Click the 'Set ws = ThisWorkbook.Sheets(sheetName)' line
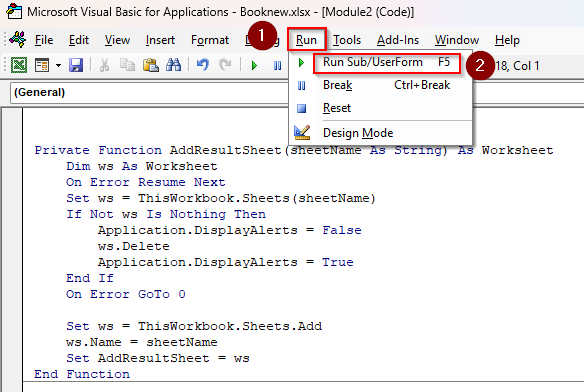 [221, 198]
